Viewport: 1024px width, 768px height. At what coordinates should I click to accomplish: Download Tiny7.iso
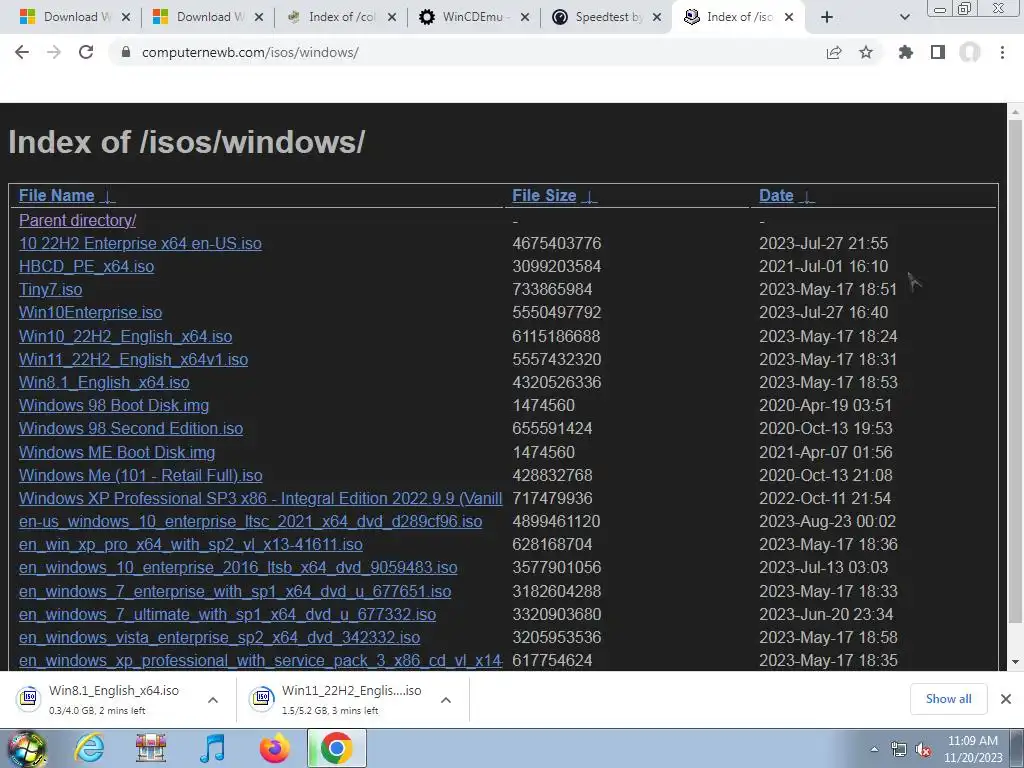point(50,289)
